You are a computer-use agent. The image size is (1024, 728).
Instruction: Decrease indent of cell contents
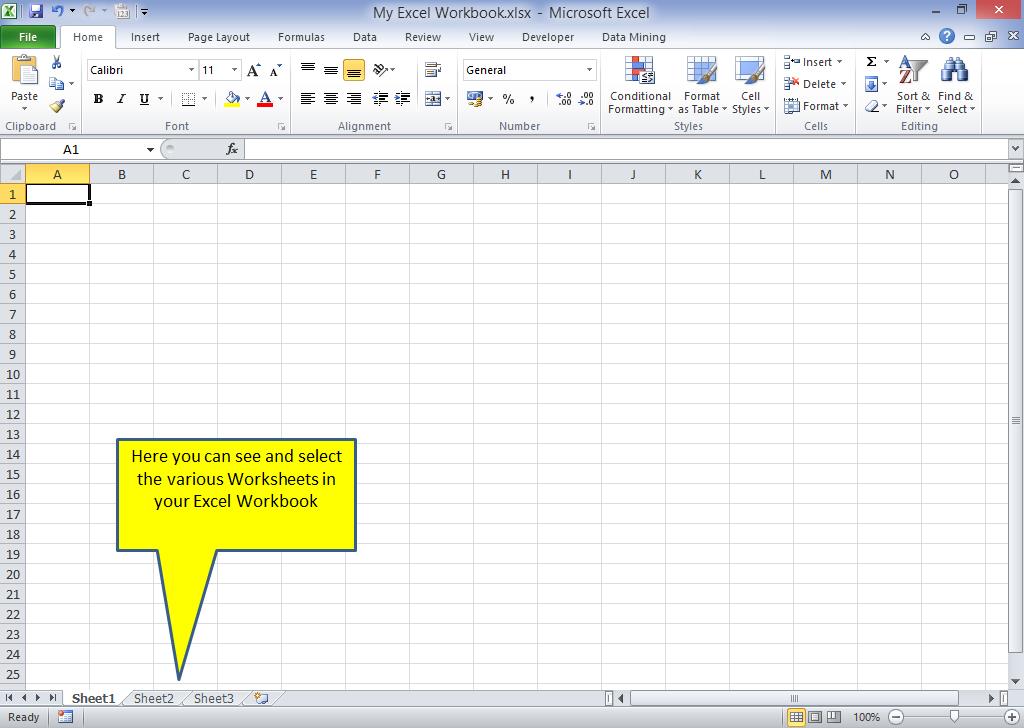click(x=379, y=99)
